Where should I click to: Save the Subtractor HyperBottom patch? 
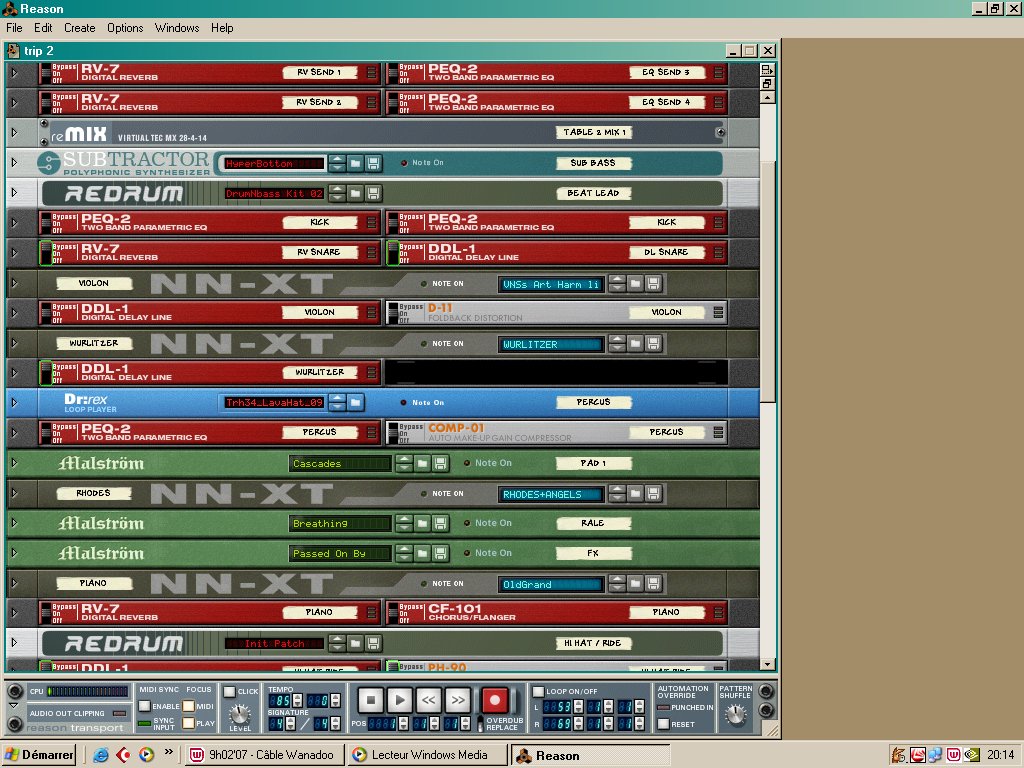click(x=373, y=163)
